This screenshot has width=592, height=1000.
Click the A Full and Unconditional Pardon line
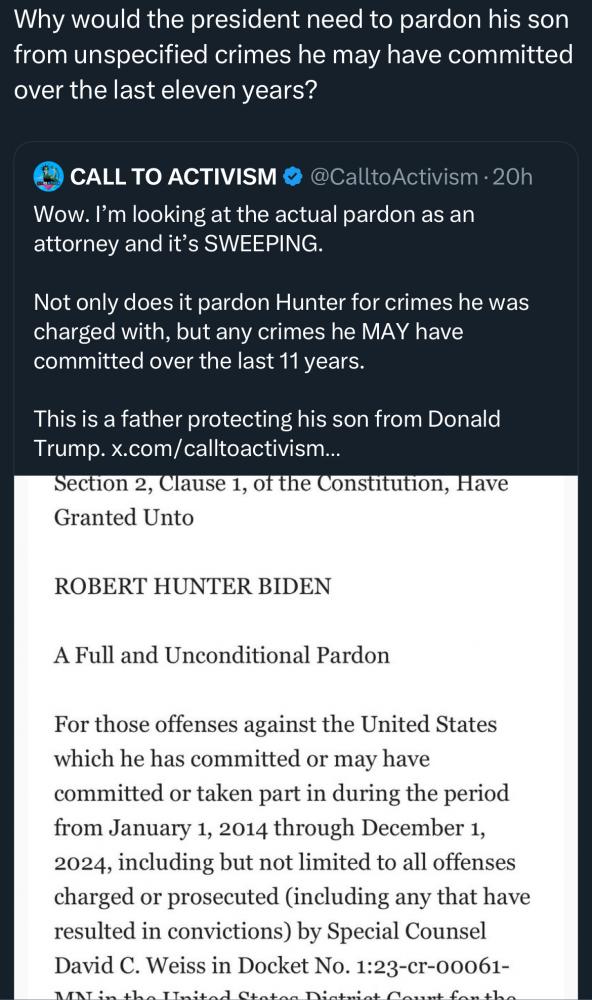click(221, 655)
